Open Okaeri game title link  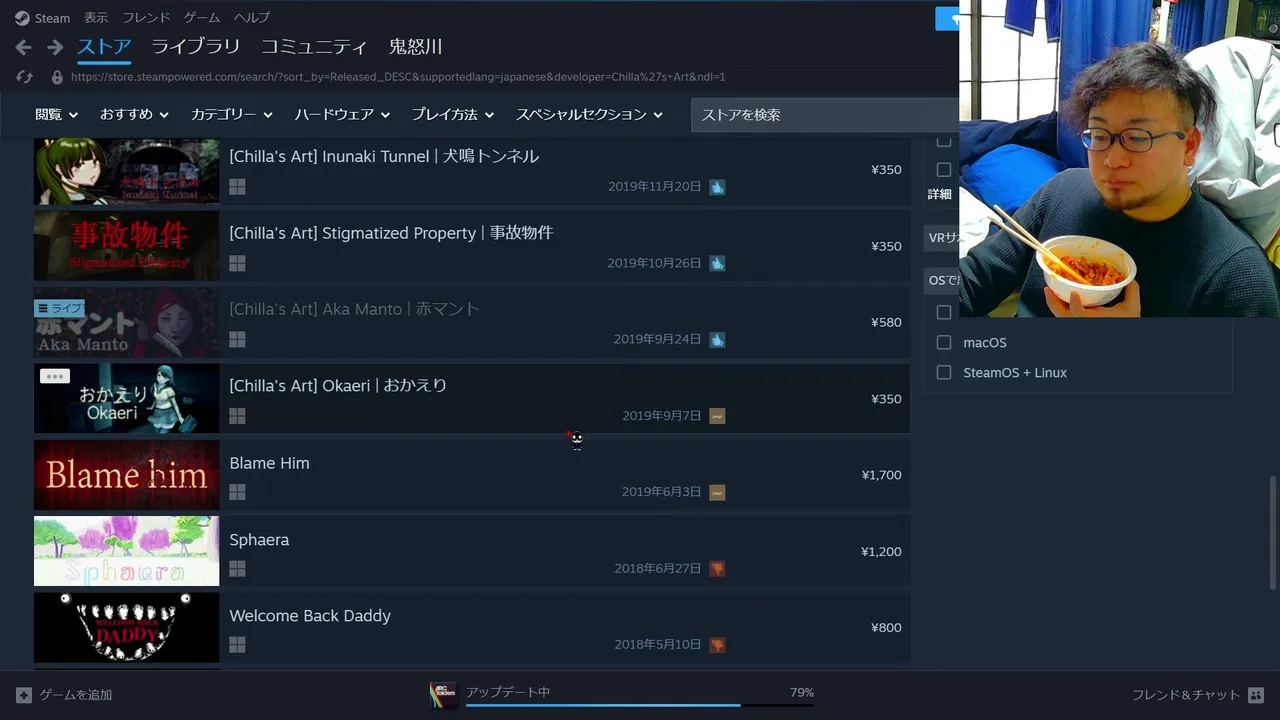click(x=338, y=385)
